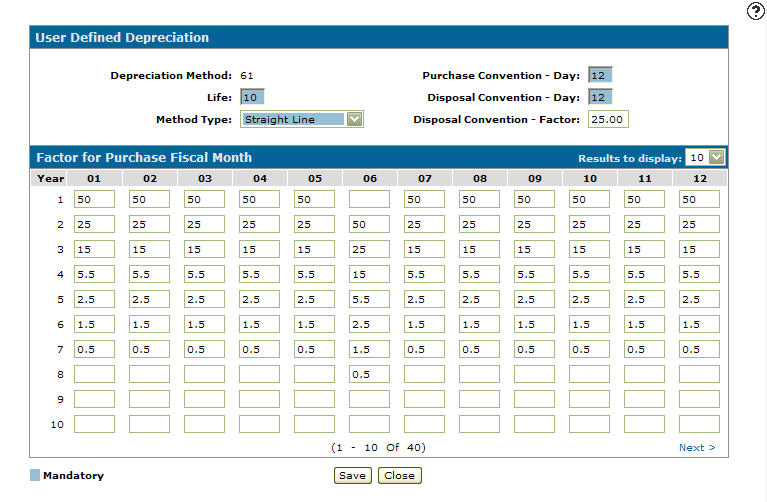Viewport: 767px width, 502px height.
Task: Click the Year column header
Action: pos(50,178)
